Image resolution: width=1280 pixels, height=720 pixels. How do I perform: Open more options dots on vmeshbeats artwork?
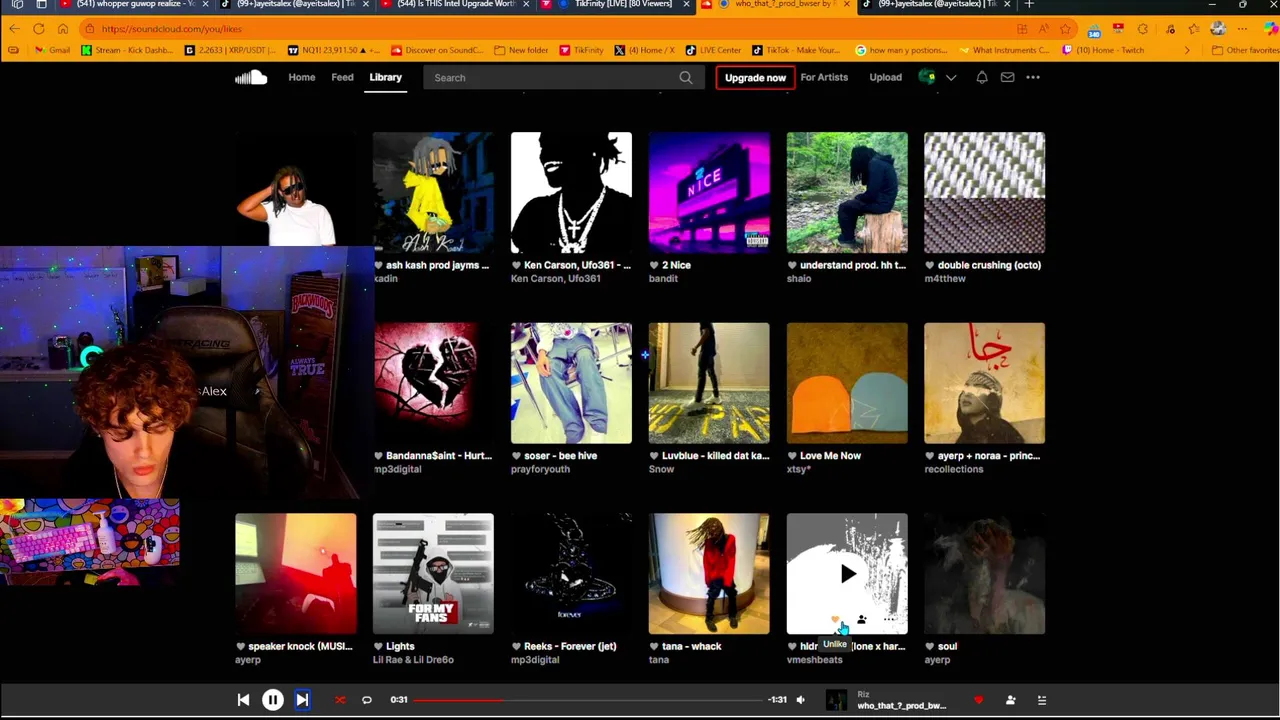[888, 620]
